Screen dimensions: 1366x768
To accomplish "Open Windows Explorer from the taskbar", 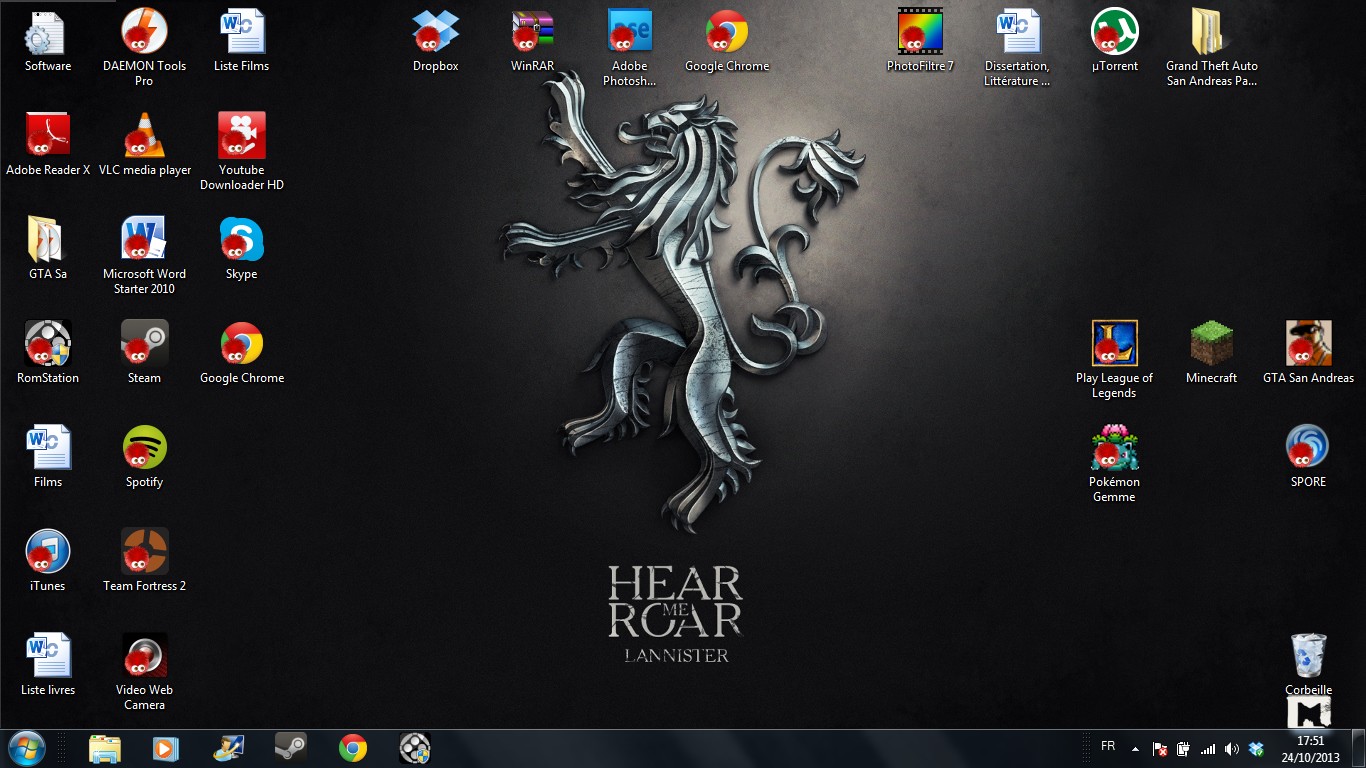I will (104, 748).
